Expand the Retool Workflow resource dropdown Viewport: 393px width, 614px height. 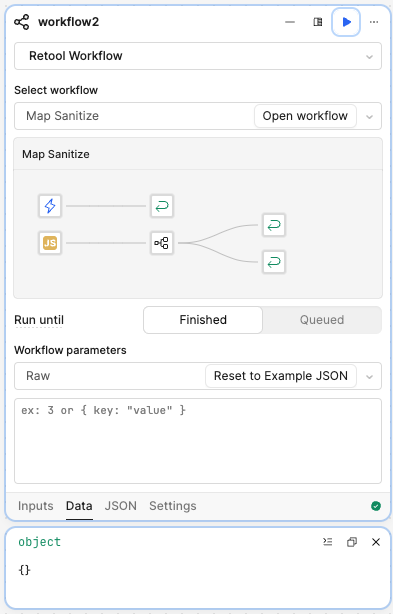click(x=198, y=56)
